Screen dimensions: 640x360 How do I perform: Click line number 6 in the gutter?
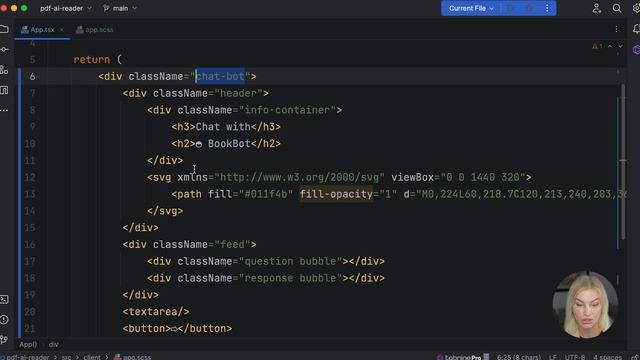coord(32,76)
